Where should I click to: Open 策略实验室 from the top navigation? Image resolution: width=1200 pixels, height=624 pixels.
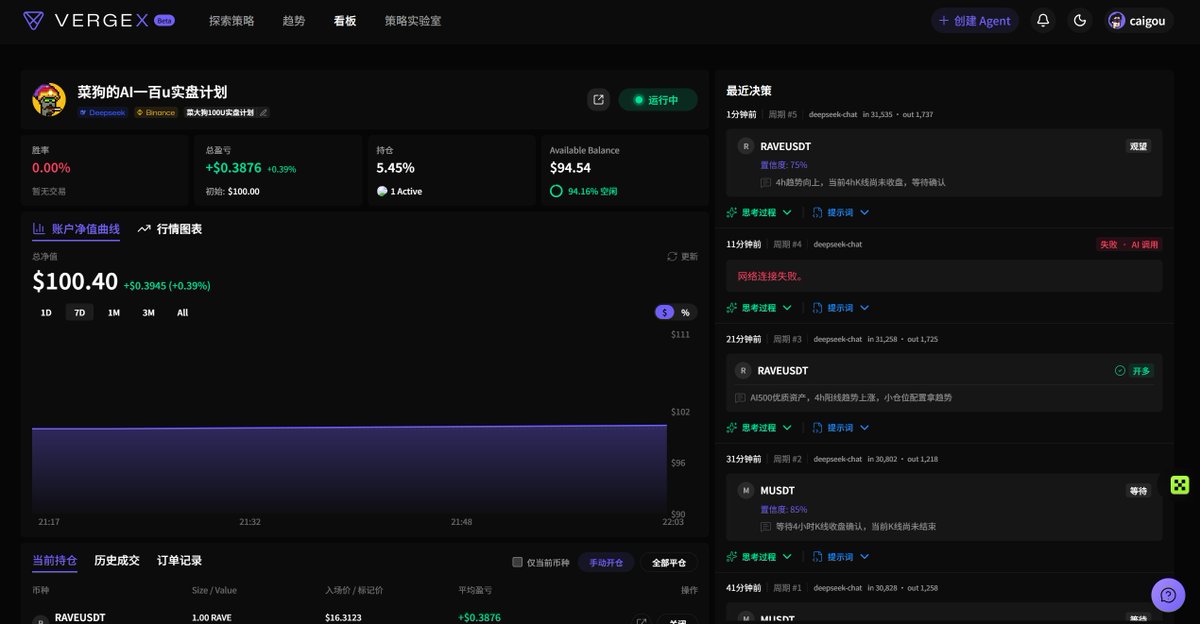411,20
